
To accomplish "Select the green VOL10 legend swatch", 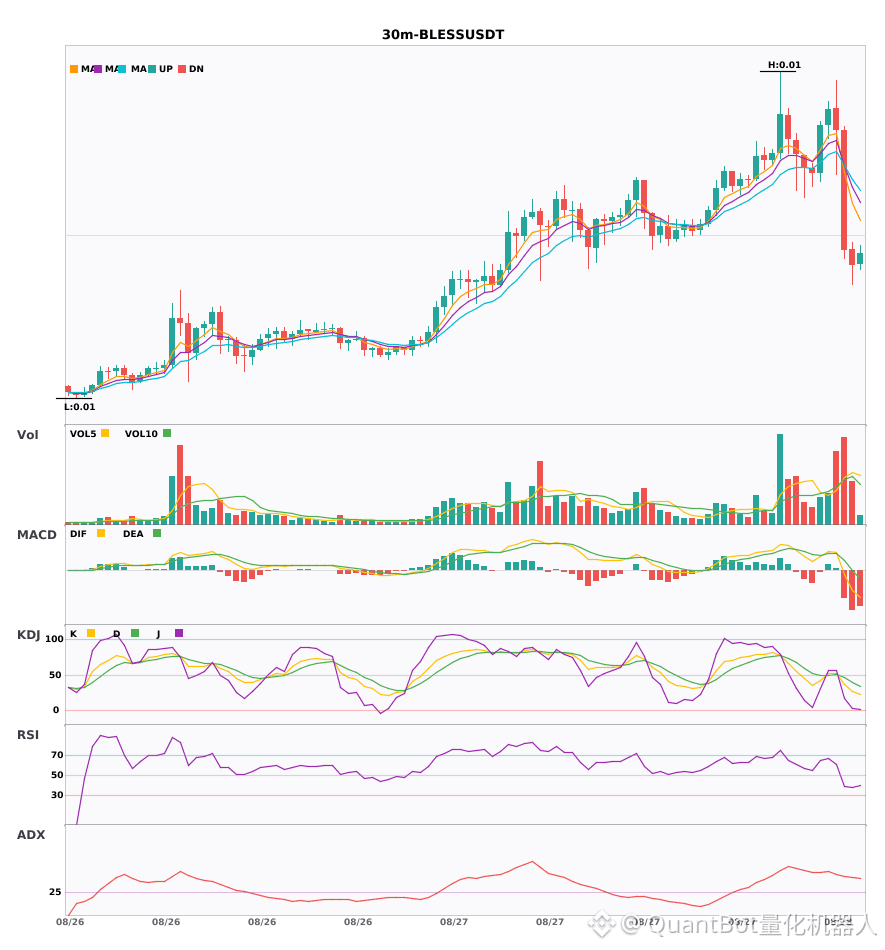I will point(167,433).
